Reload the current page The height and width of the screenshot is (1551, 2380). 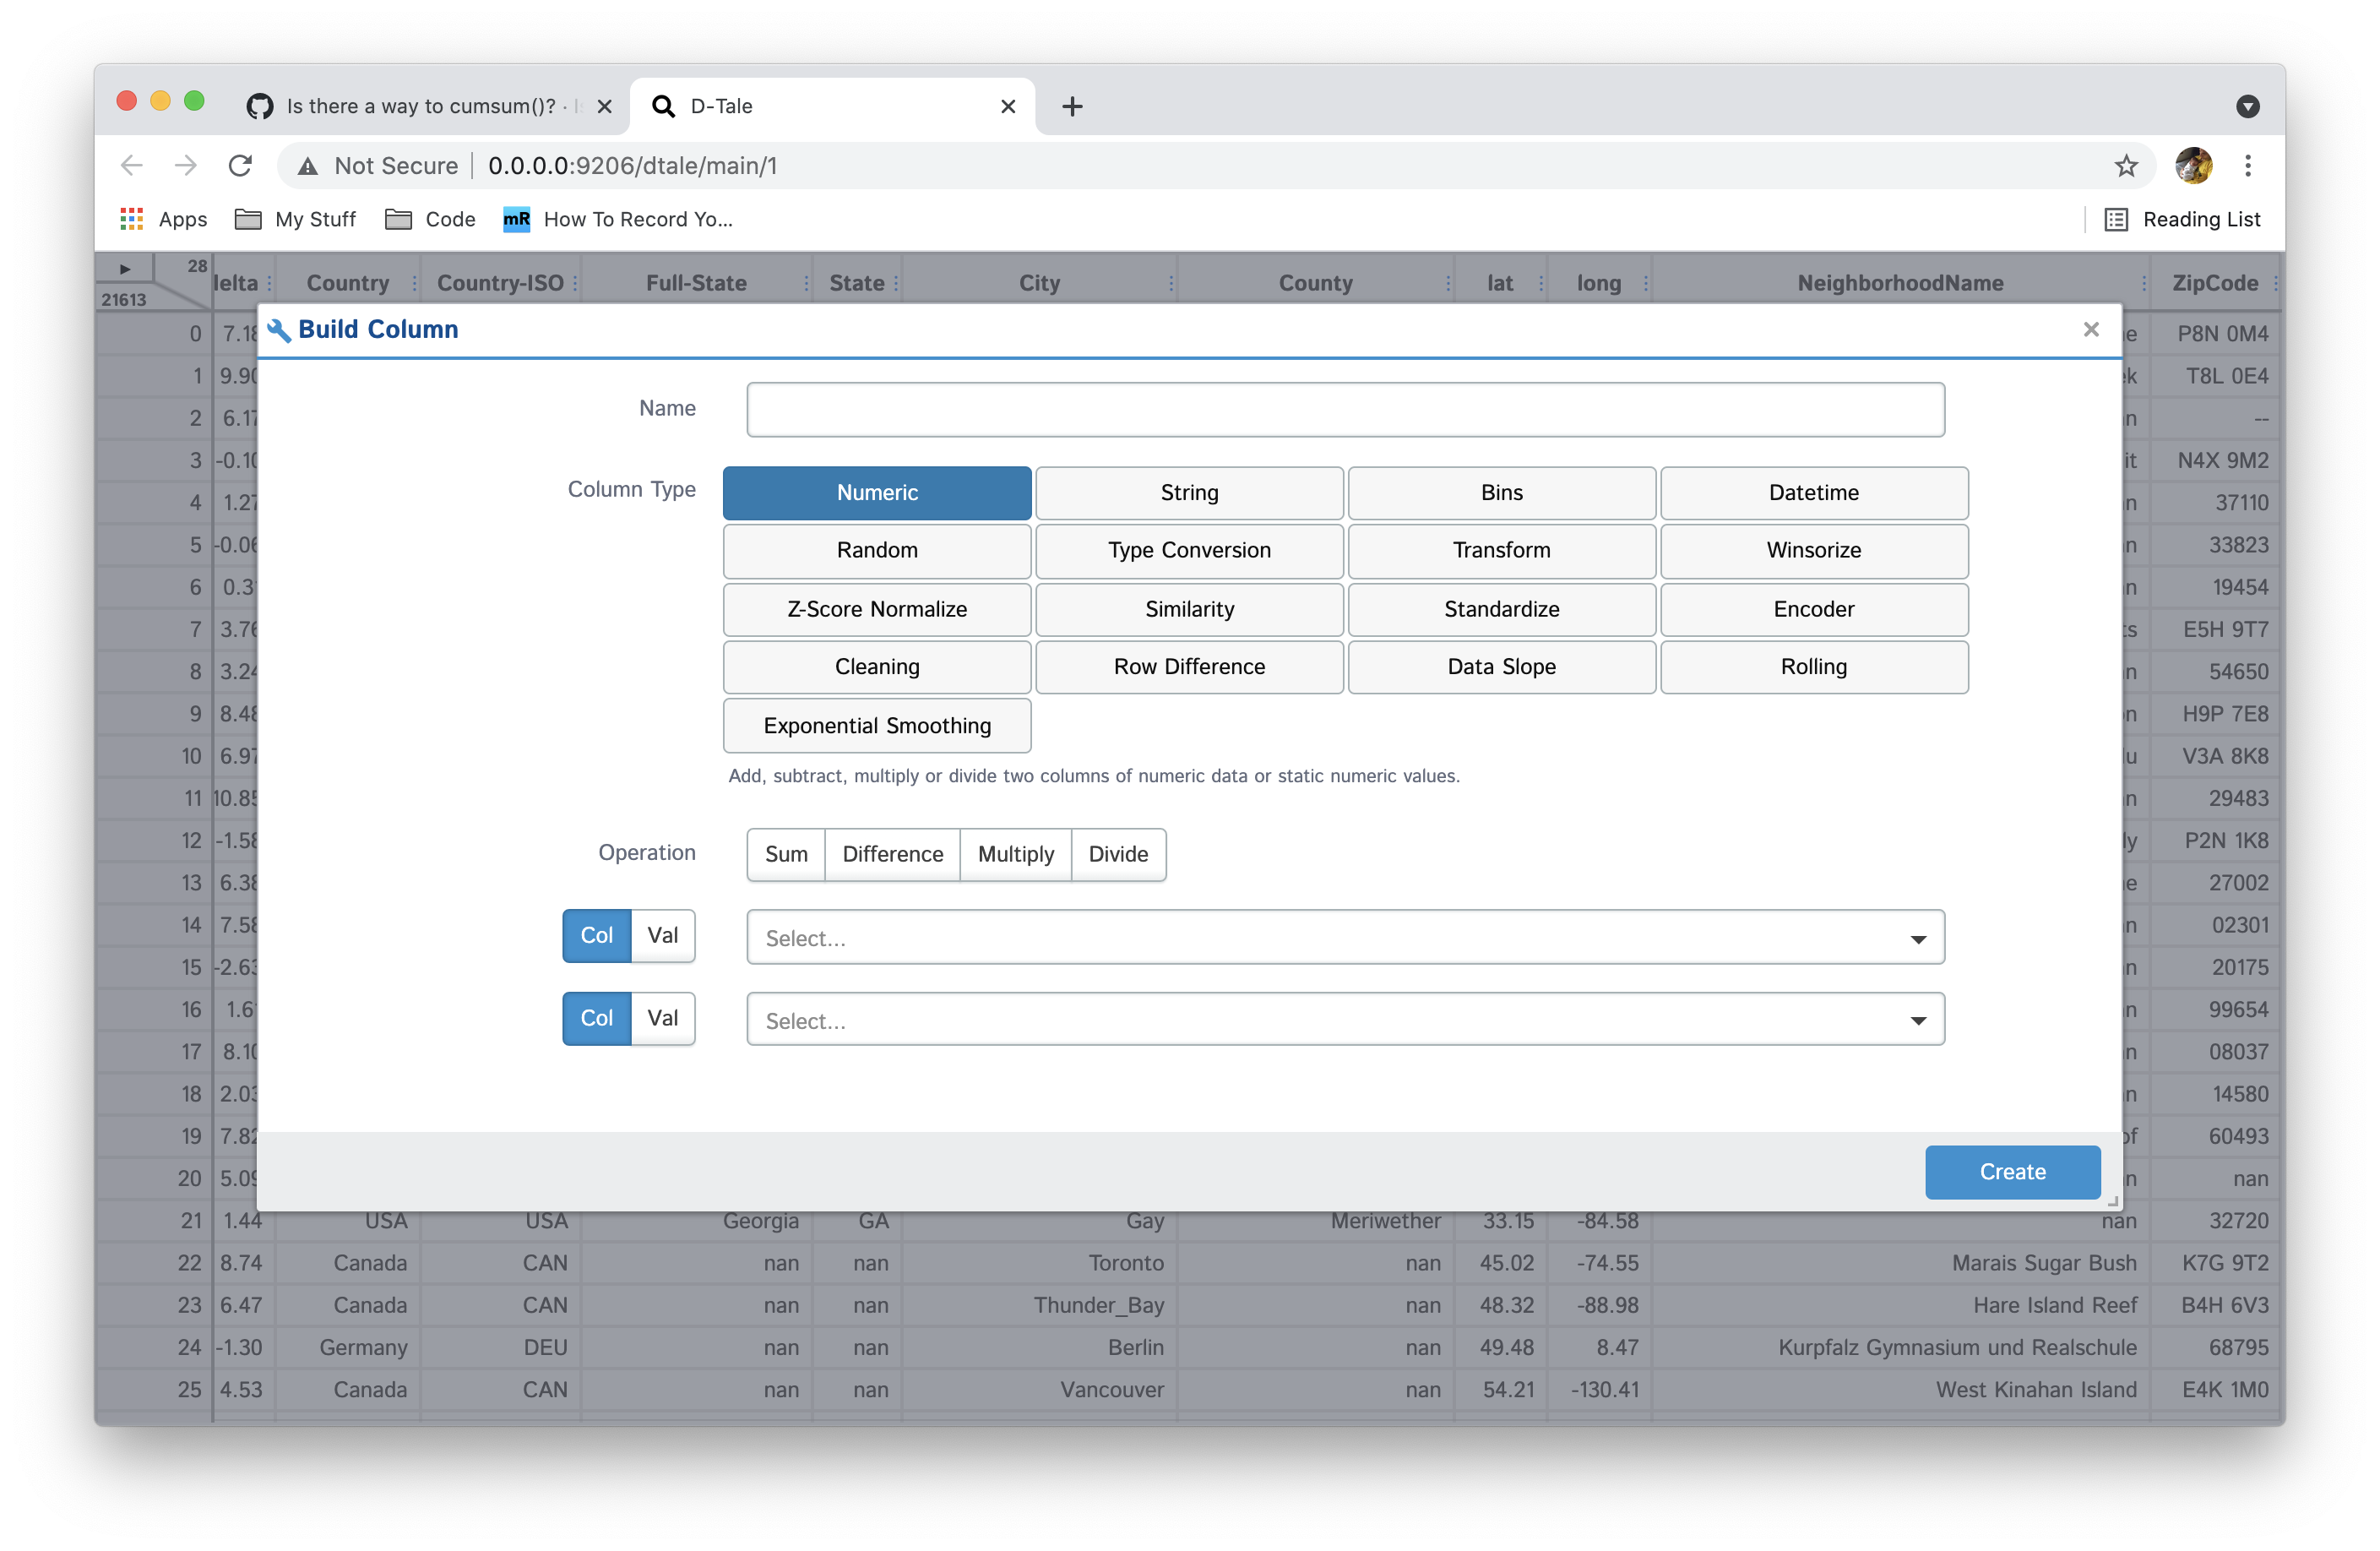pos(240,165)
